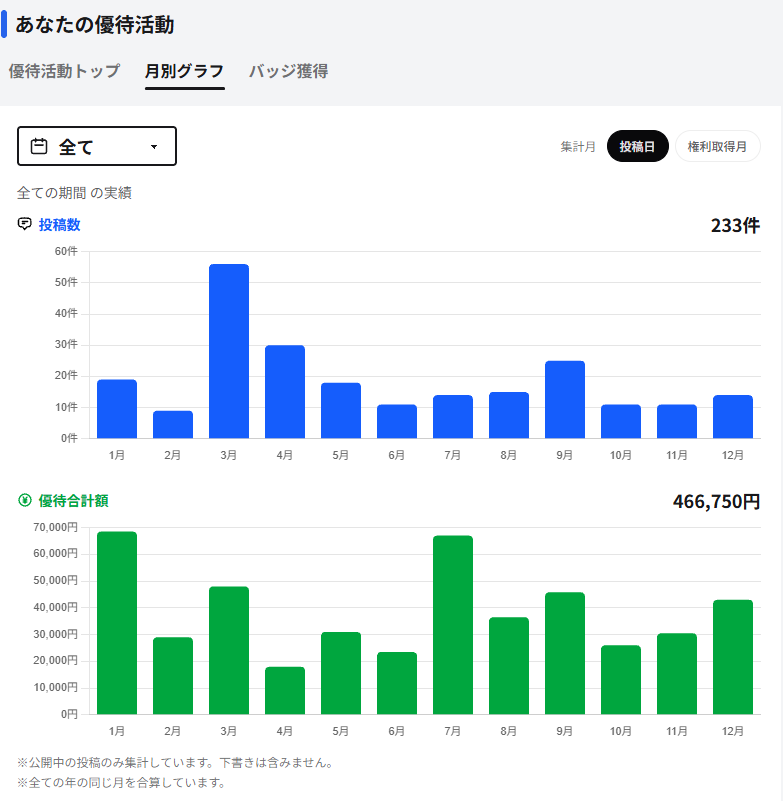The height and width of the screenshot is (801, 783).
Task: Click the green 2月 bar in 優待合計額 chart
Action: (173, 675)
